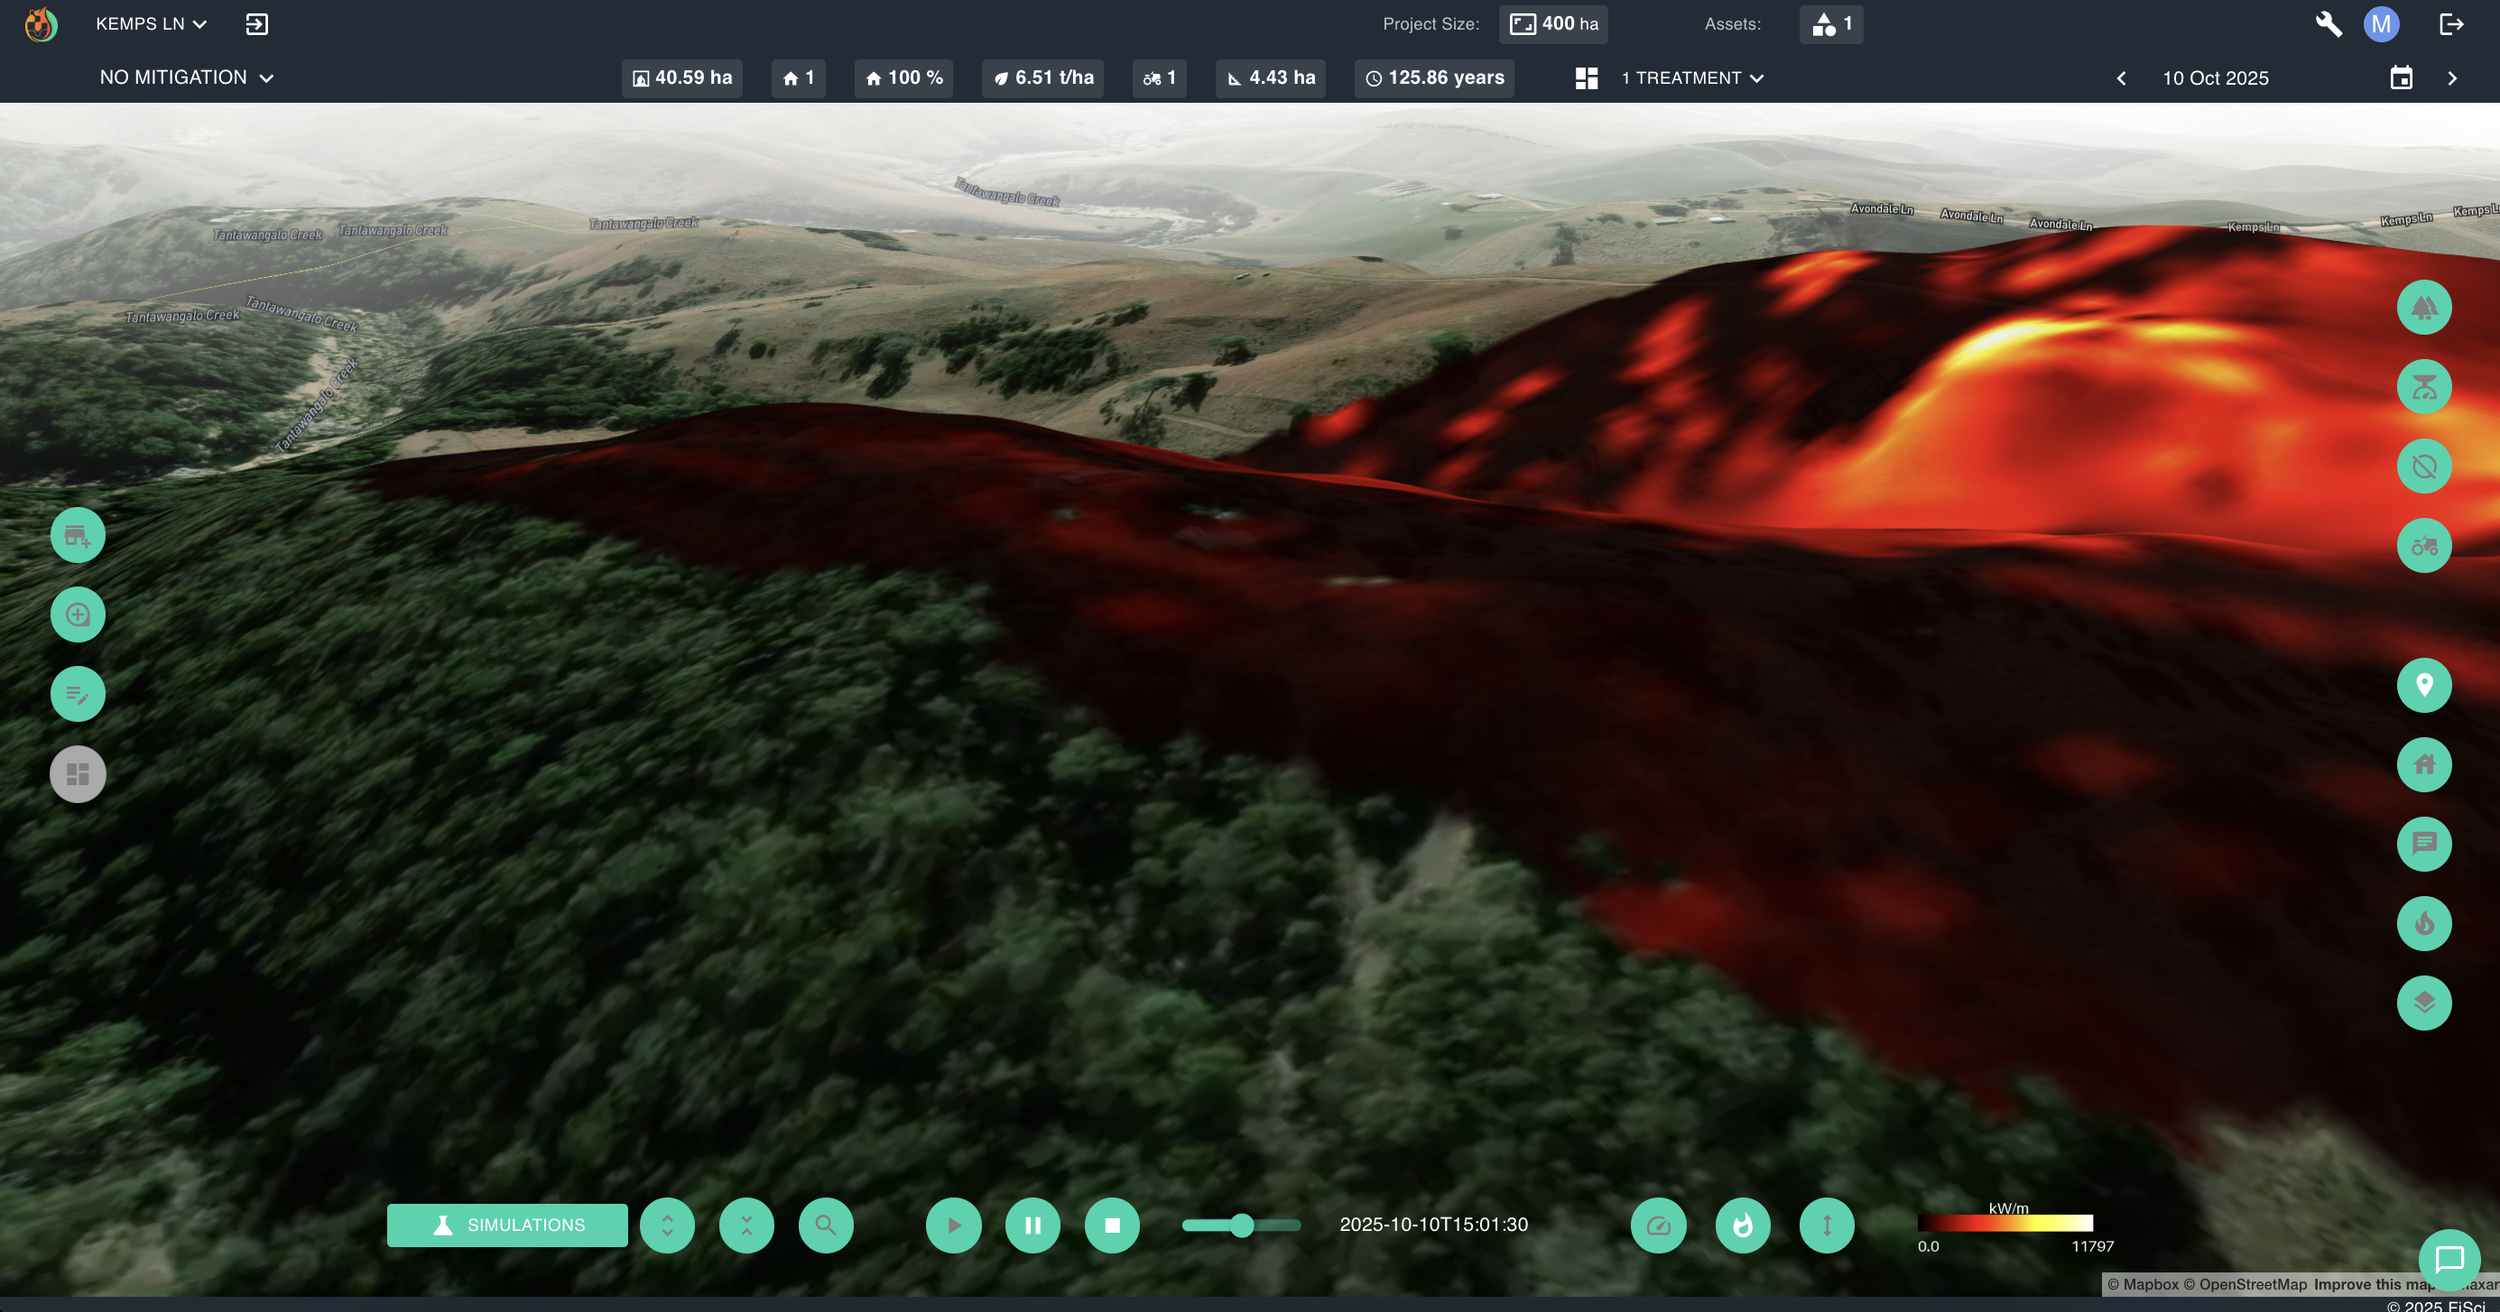2500x1312 pixels.
Task: Click the 40.59 ha burned area stat
Action: [x=682, y=78]
